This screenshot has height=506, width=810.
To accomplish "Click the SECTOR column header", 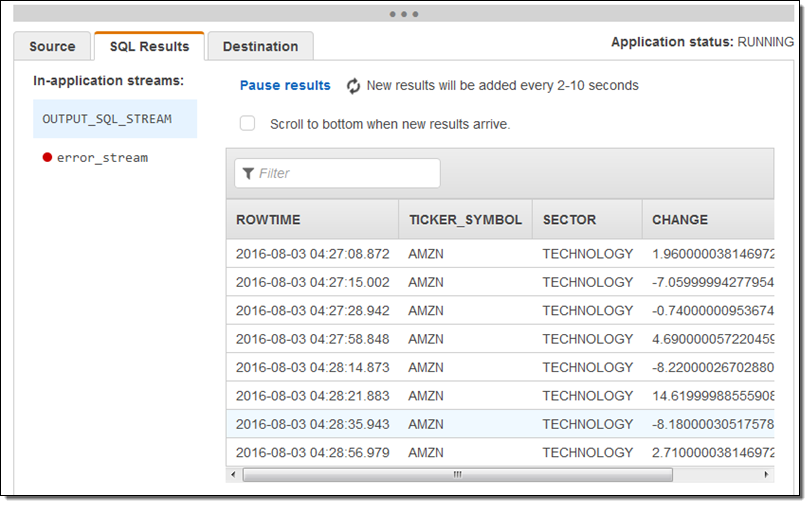I will click(x=569, y=219).
